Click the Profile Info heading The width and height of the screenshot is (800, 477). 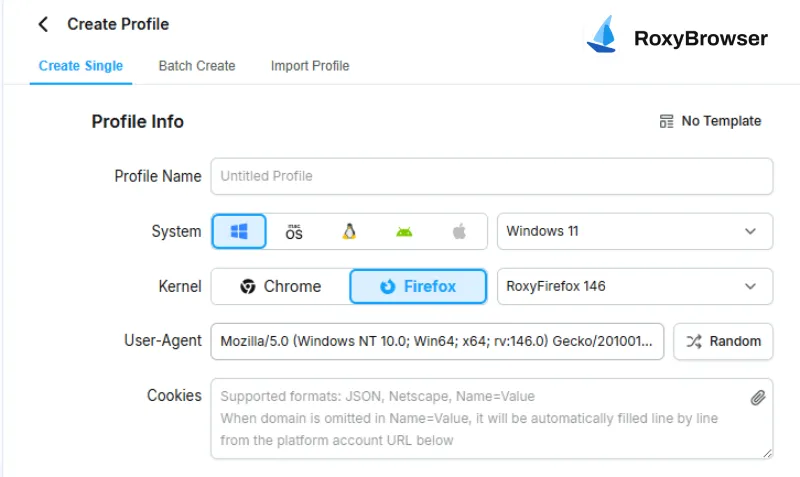137,121
